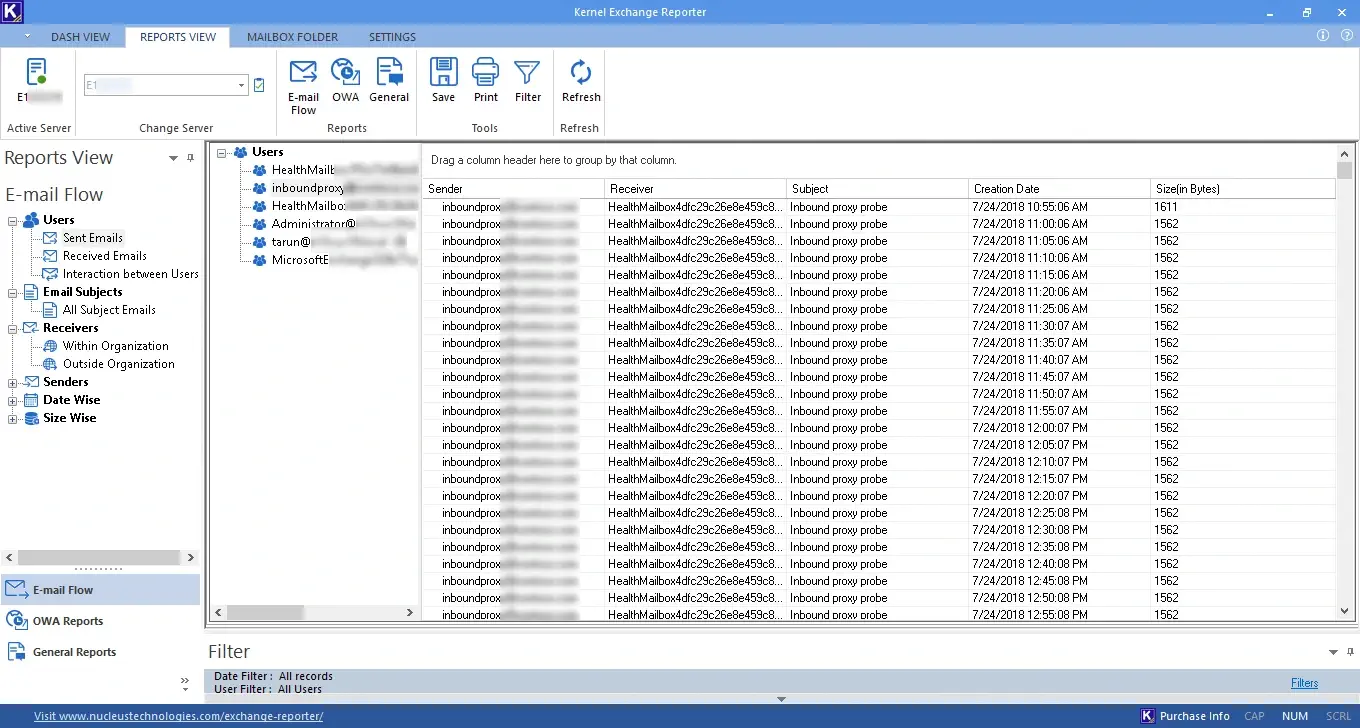The image size is (1360, 728).
Task: Click the user tree scrollbar right arrow
Action: 409,612
